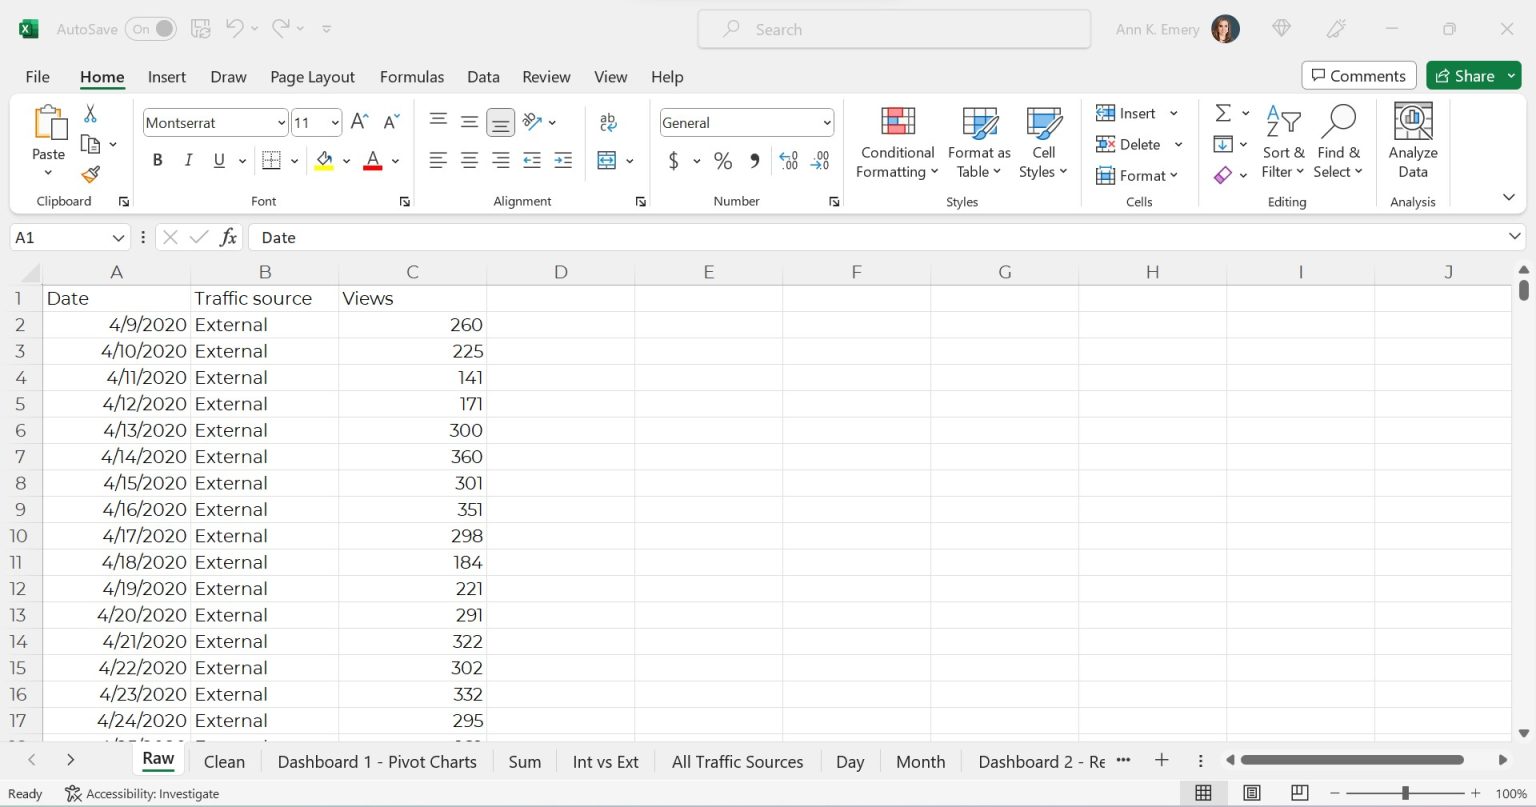Toggle AutoSave off
This screenshot has width=1536, height=807.
pyautogui.click(x=150, y=28)
